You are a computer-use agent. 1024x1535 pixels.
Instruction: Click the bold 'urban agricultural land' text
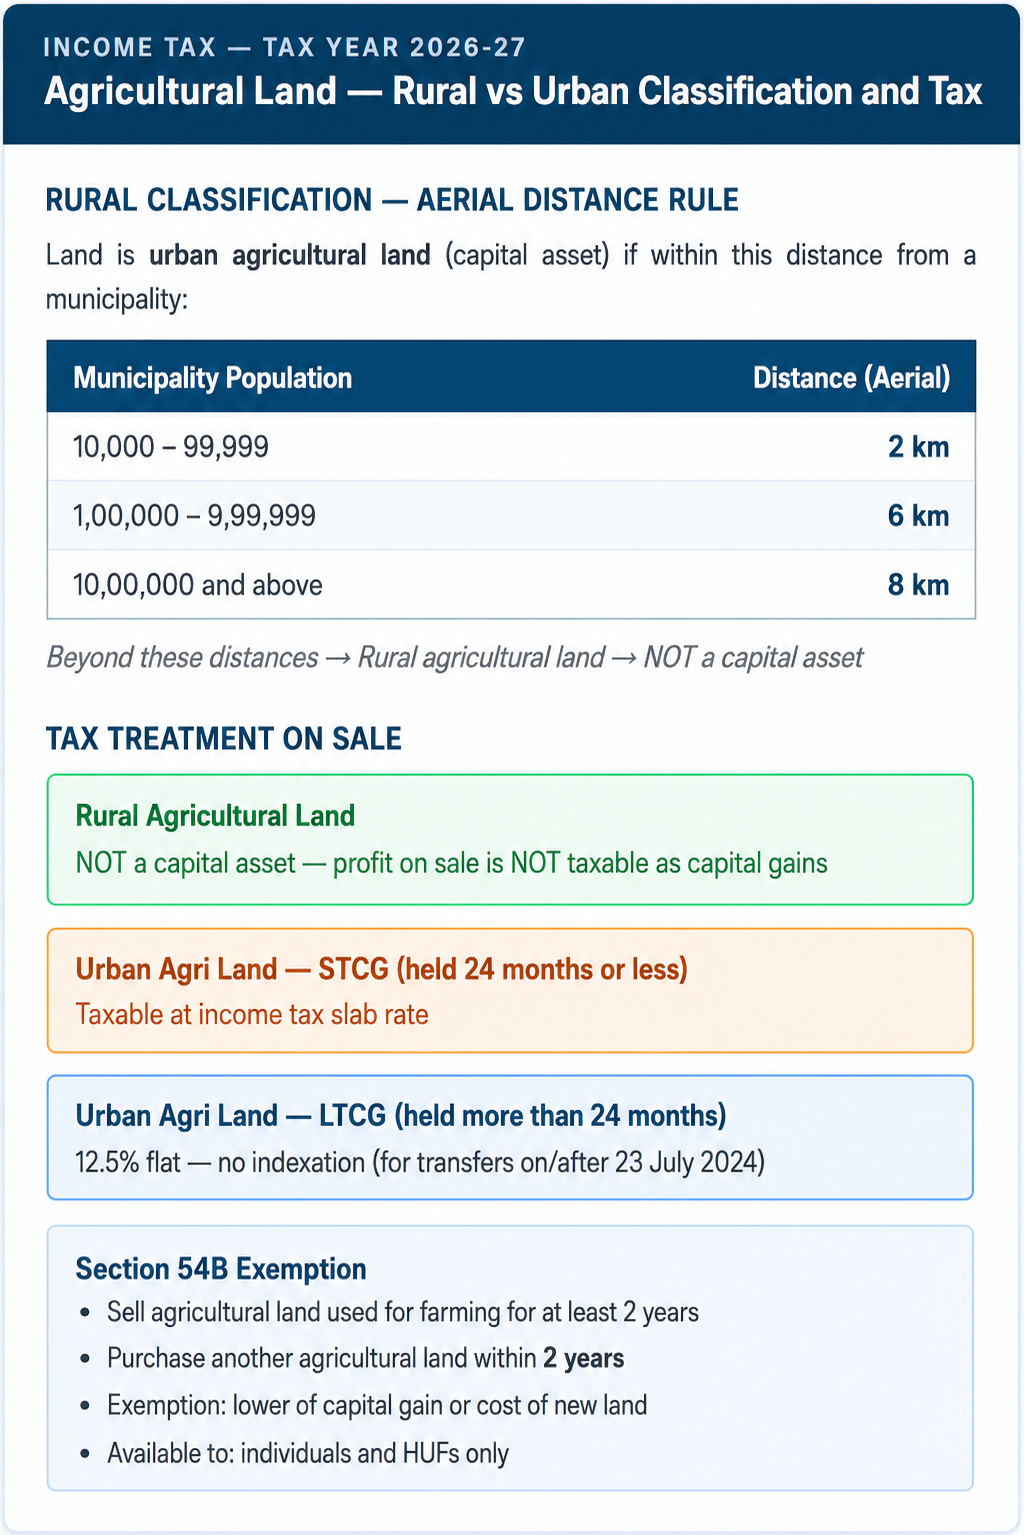(x=290, y=256)
